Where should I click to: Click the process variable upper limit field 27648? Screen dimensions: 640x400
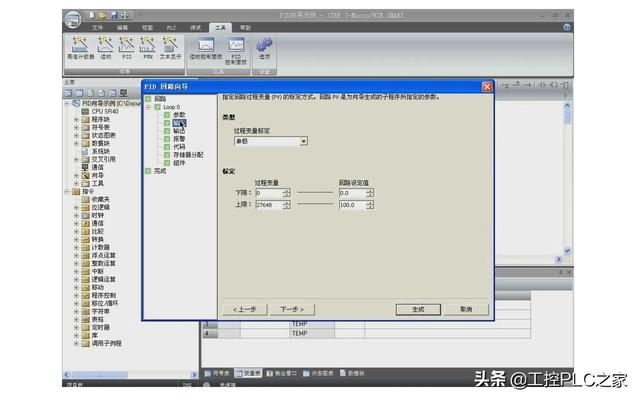coord(269,204)
